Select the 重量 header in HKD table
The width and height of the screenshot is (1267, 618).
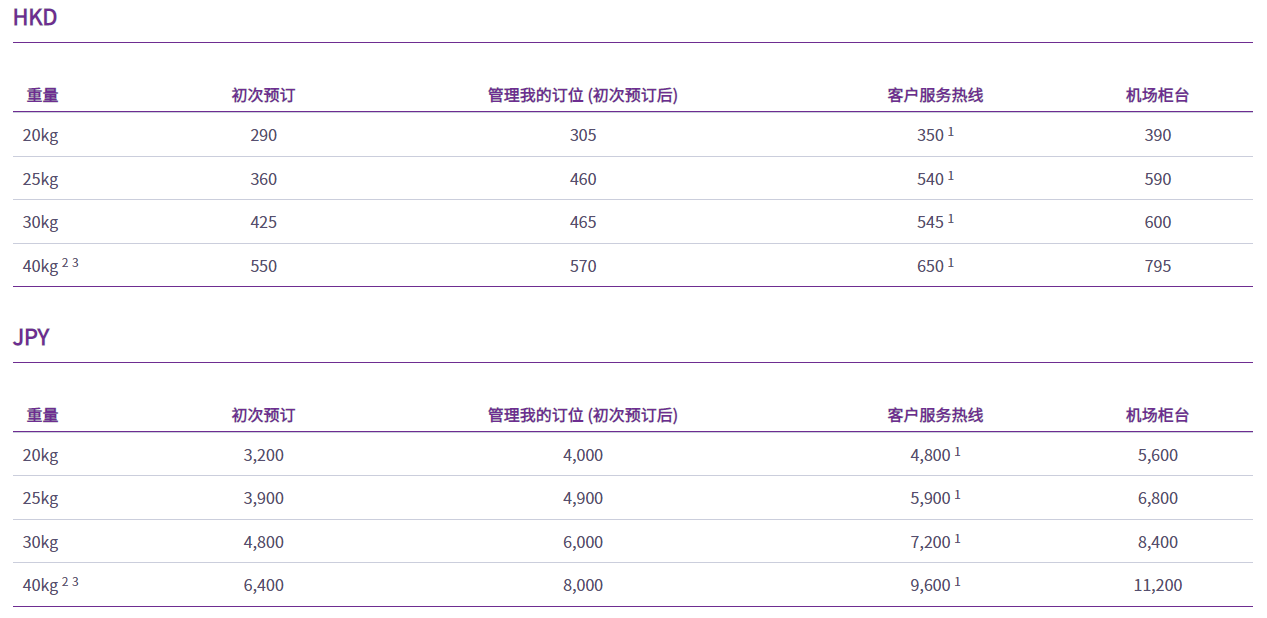(x=42, y=95)
